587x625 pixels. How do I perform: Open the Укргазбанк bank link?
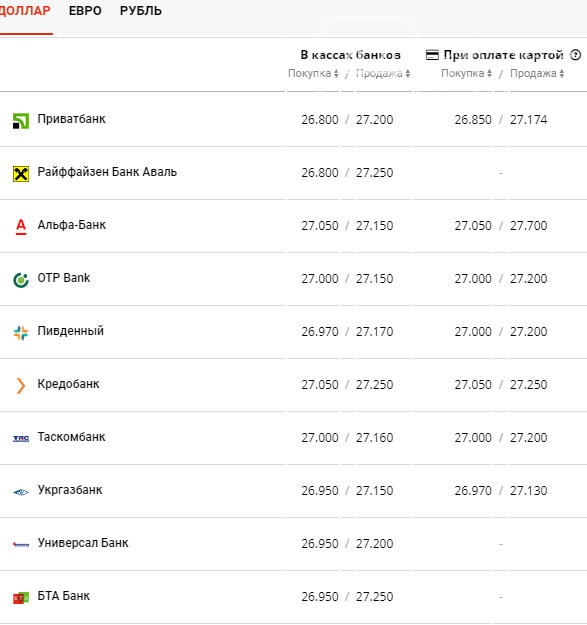point(70,490)
